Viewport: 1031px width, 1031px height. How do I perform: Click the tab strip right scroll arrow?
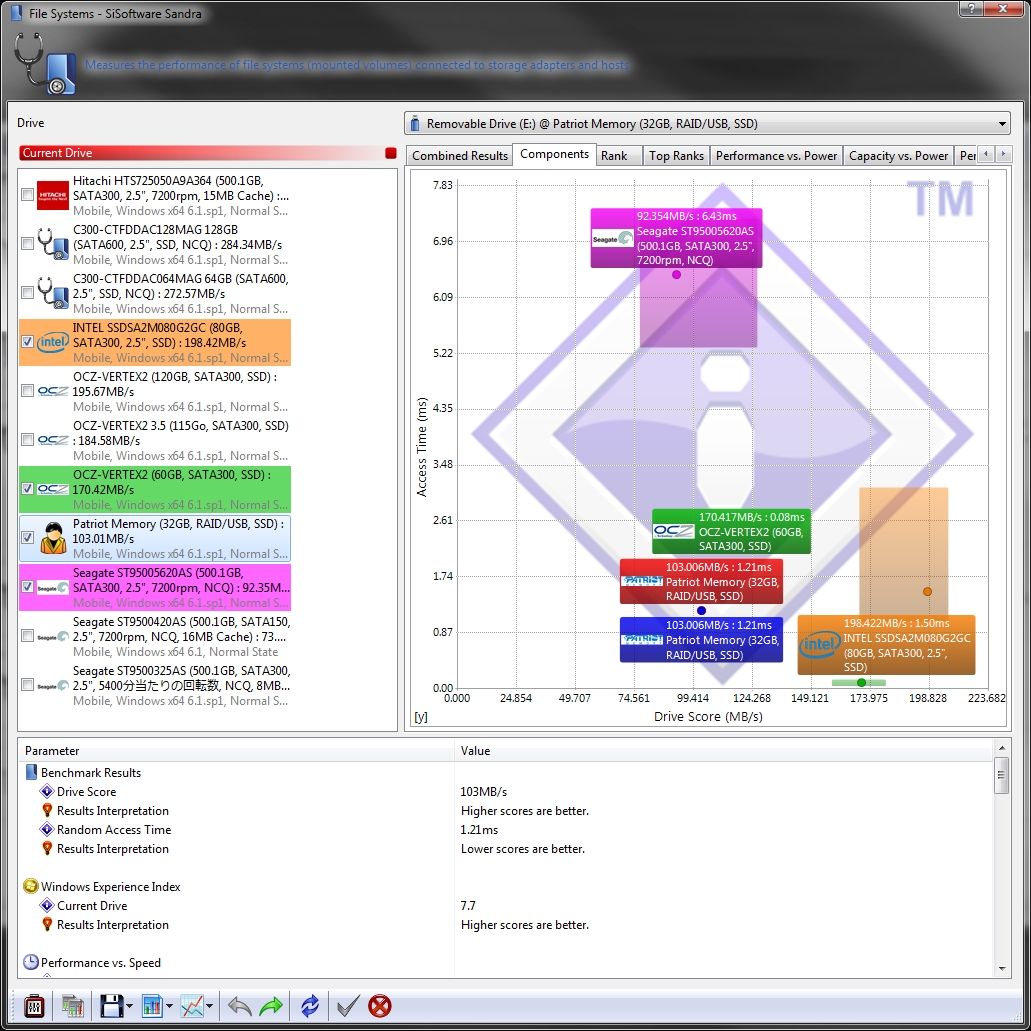pos(1003,155)
